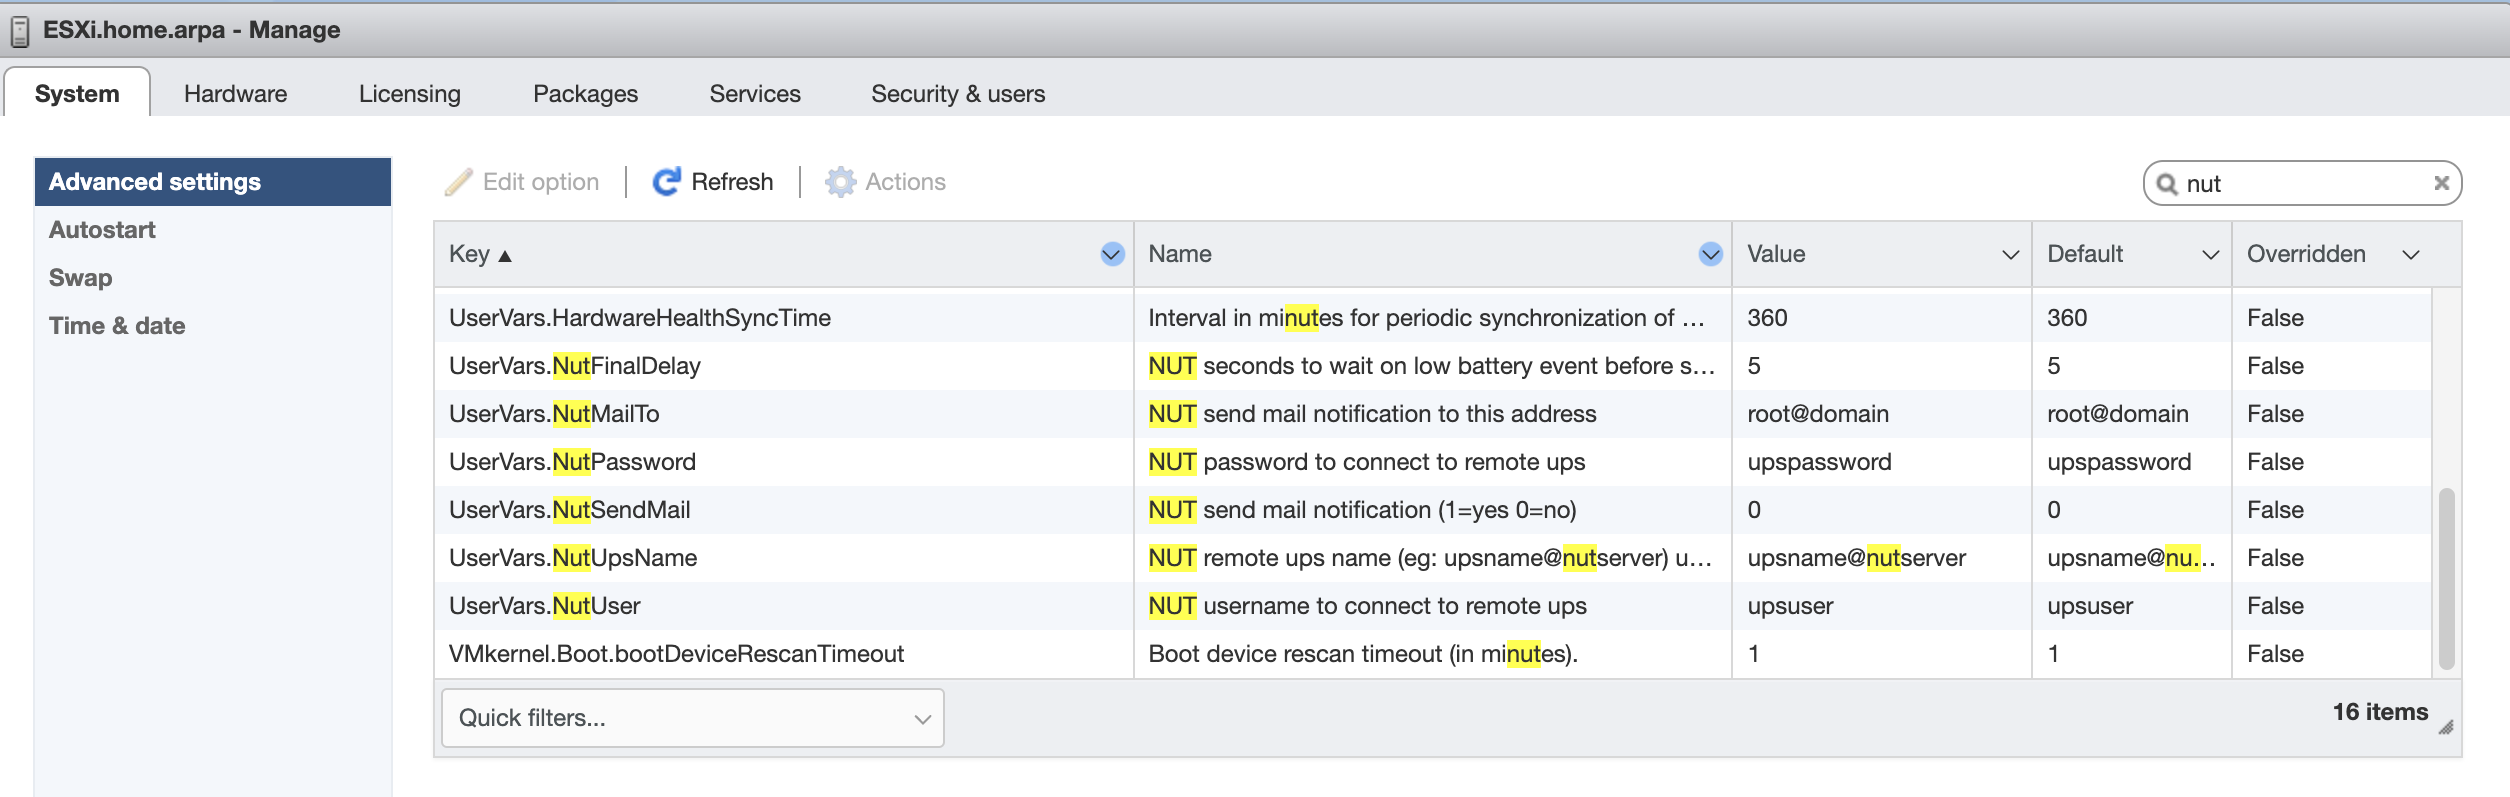Click the Actions button label
This screenshot has width=2510, height=797.
pyautogui.click(x=905, y=182)
